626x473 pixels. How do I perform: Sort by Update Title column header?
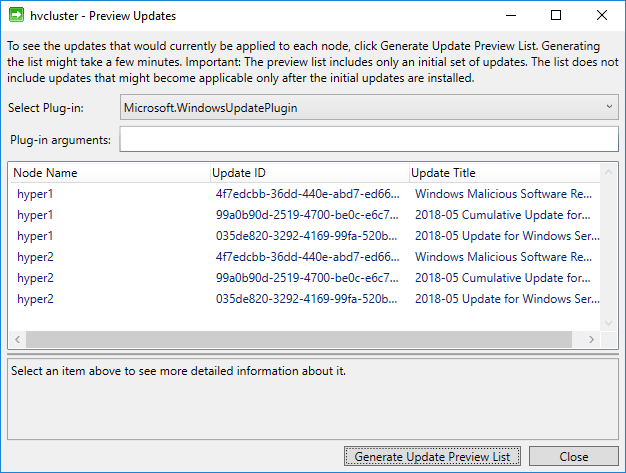505,173
